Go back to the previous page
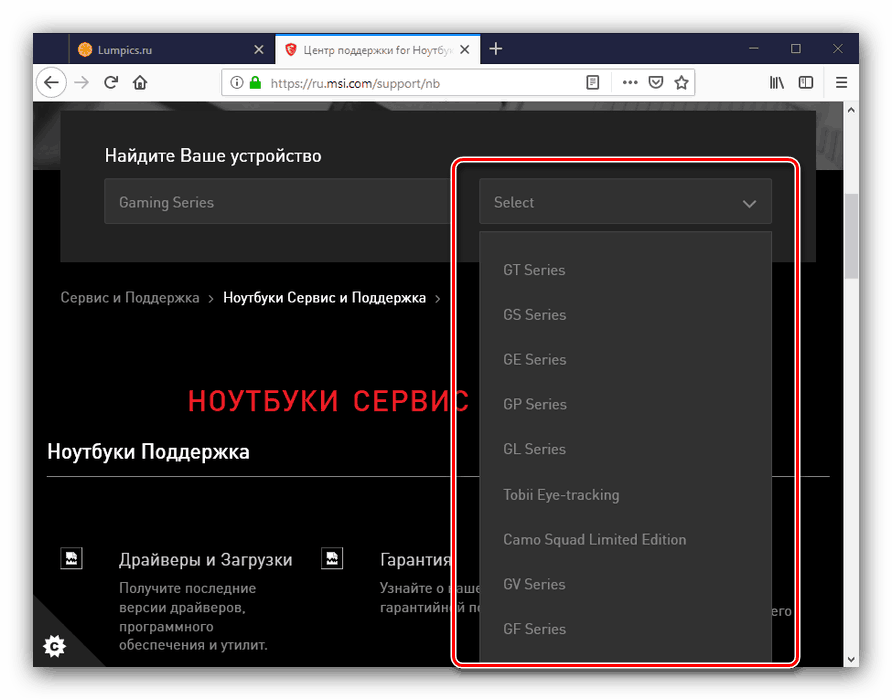Screen dimensions: 892x700 click(51, 83)
